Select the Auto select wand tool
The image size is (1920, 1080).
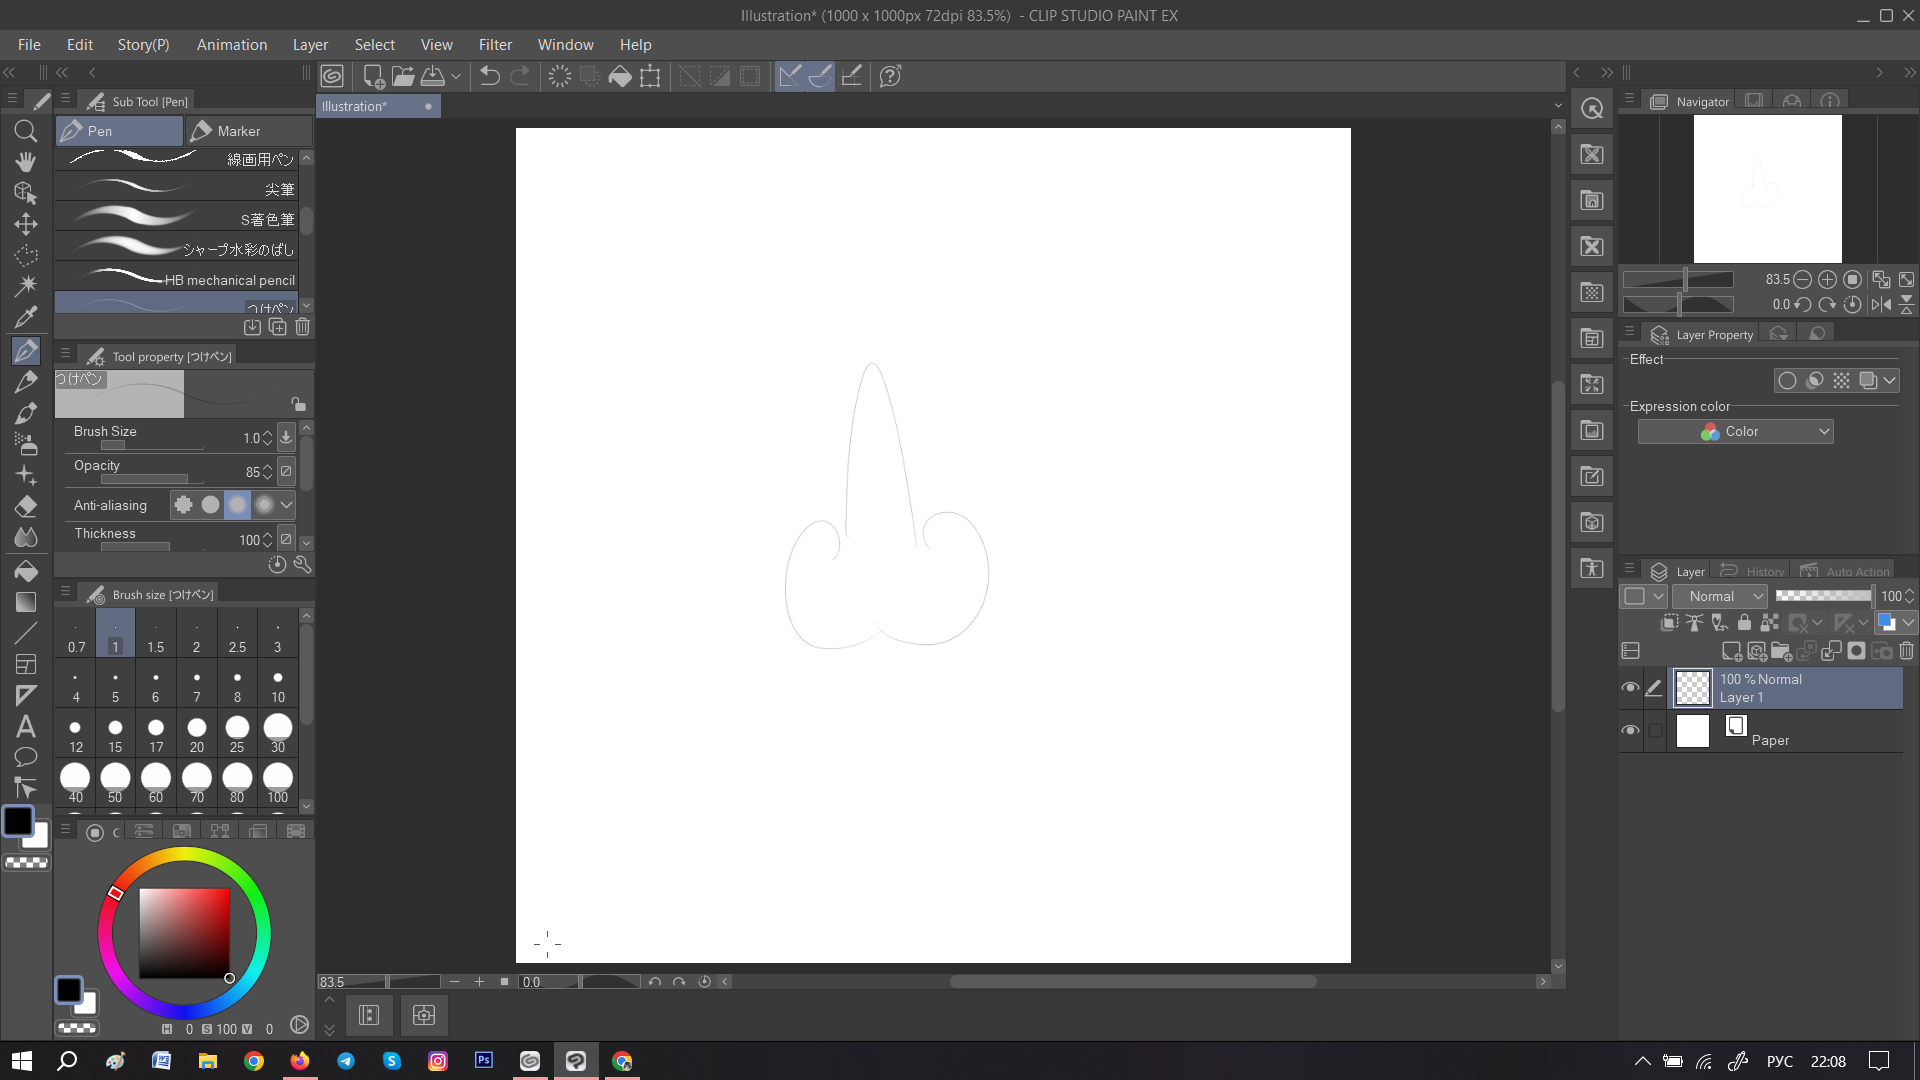(x=26, y=286)
